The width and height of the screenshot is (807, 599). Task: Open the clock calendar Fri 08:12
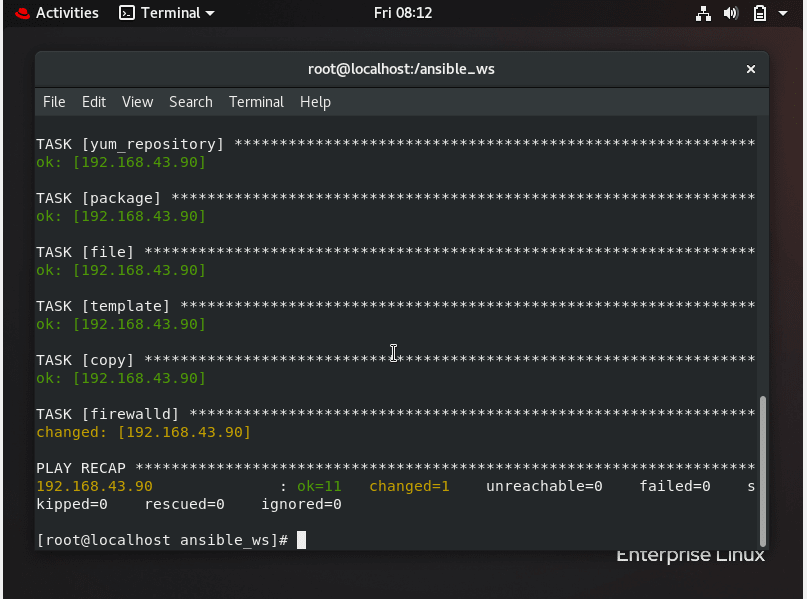pyautogui.click(x=403, y=13)
